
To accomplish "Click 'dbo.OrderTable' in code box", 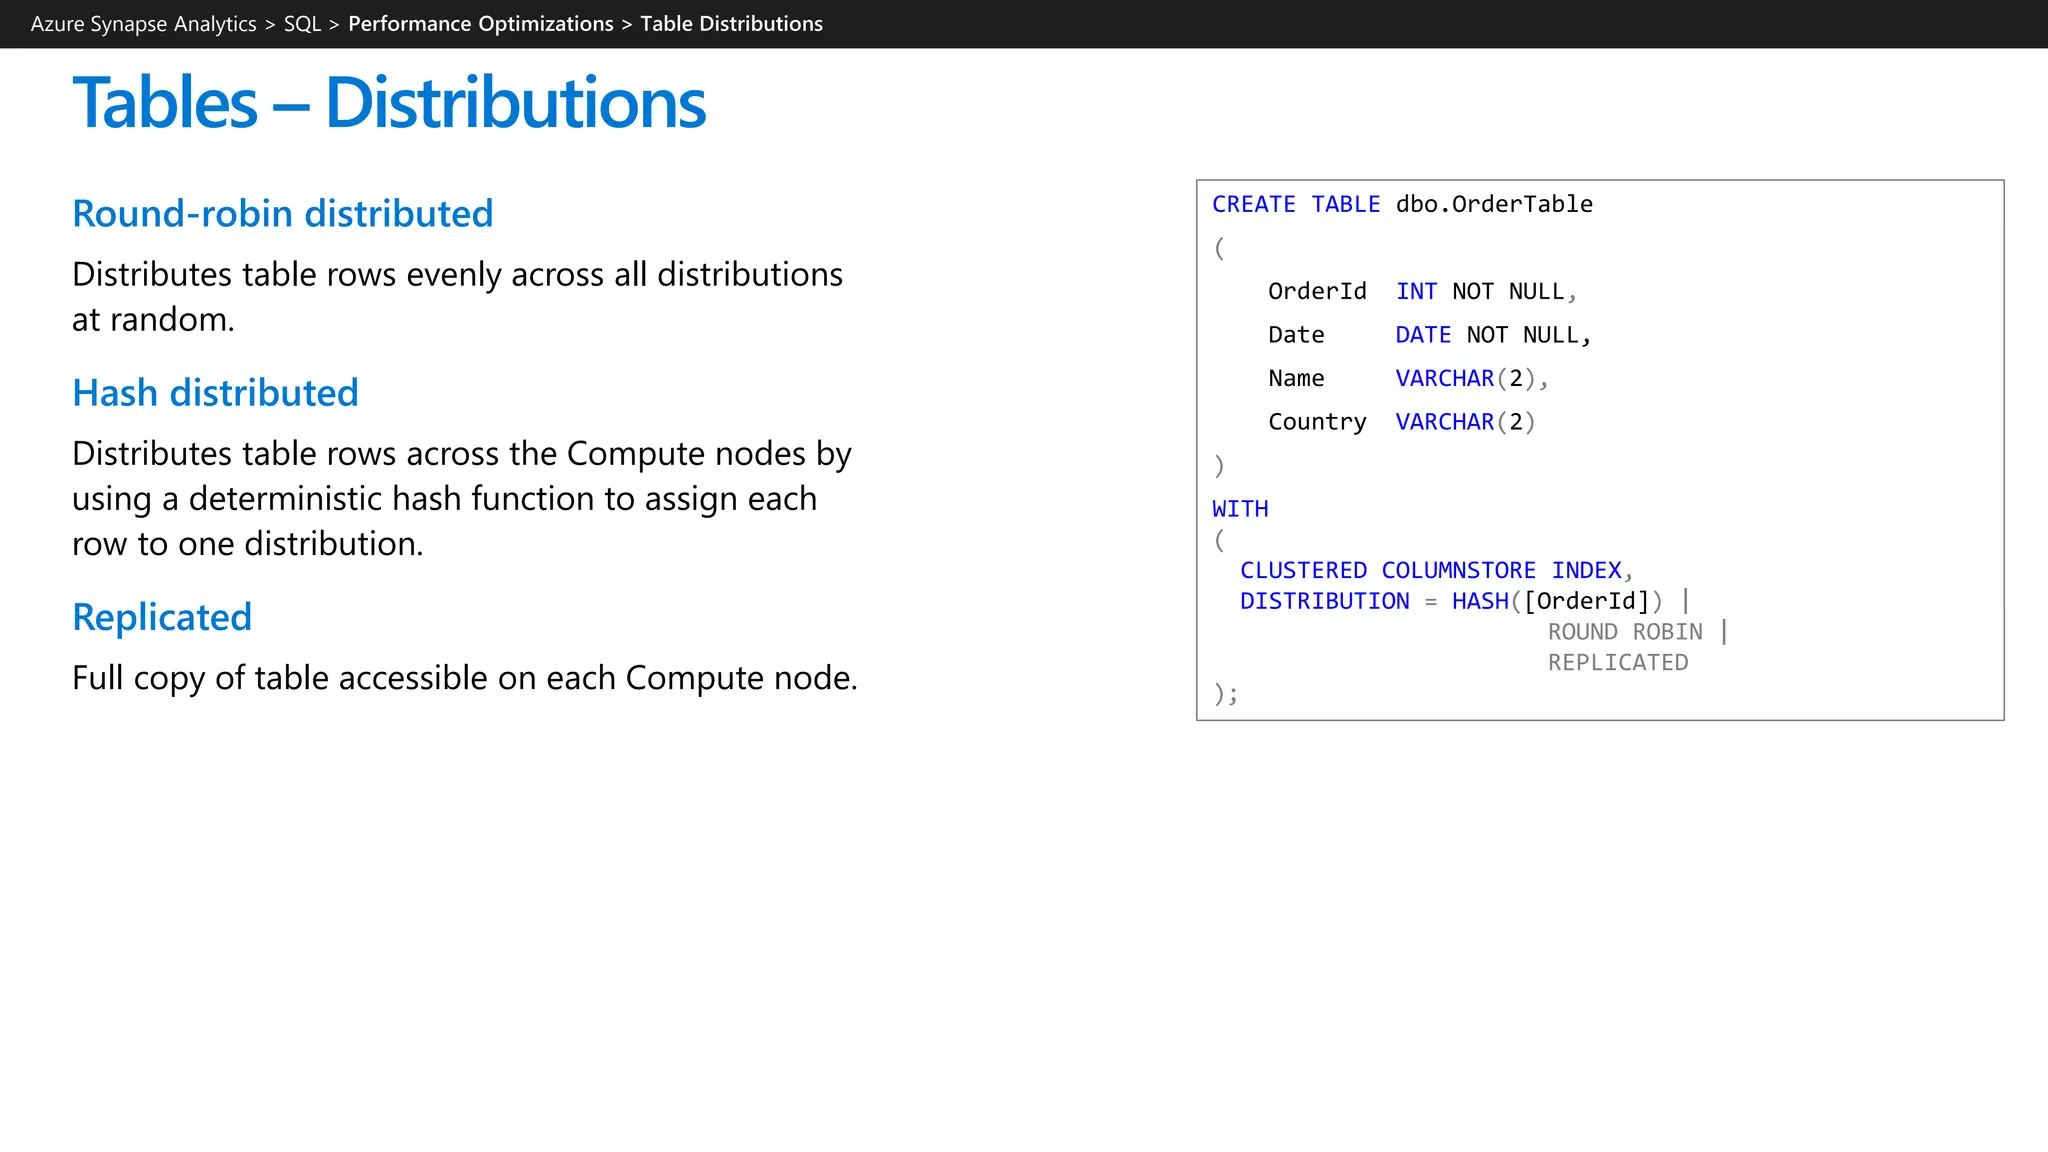I will [x=1494, y=204].
